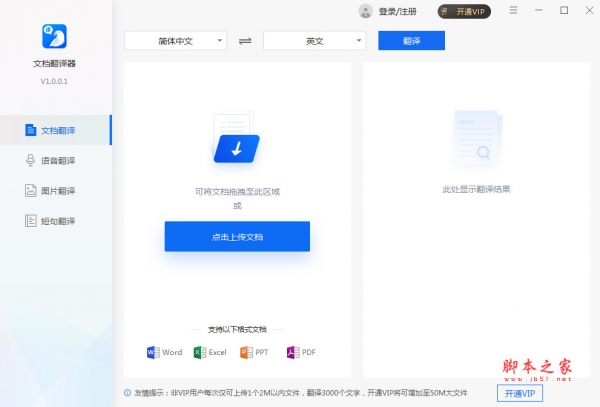Click the blue download-arrow upload icon

coord(236,148)
